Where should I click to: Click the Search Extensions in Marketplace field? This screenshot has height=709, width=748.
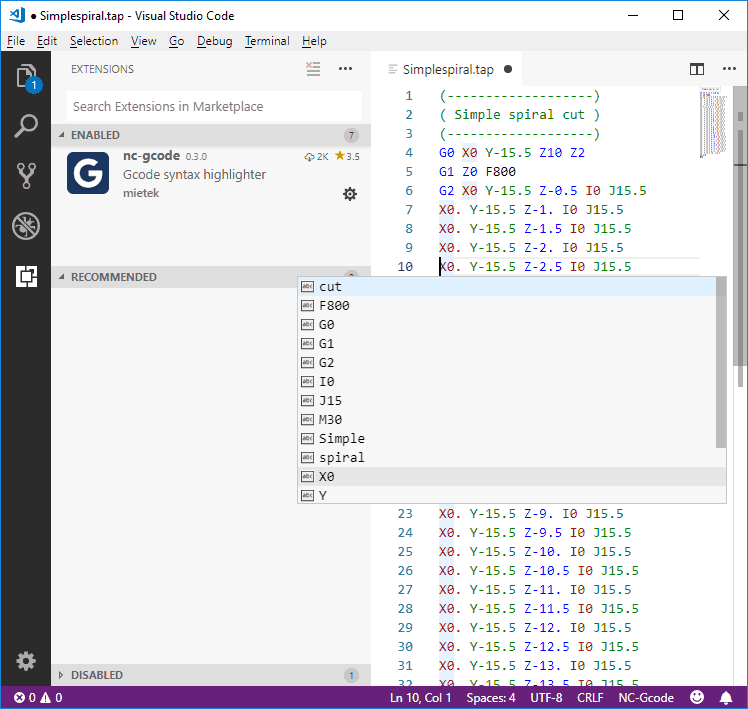[x=214, y=106]
